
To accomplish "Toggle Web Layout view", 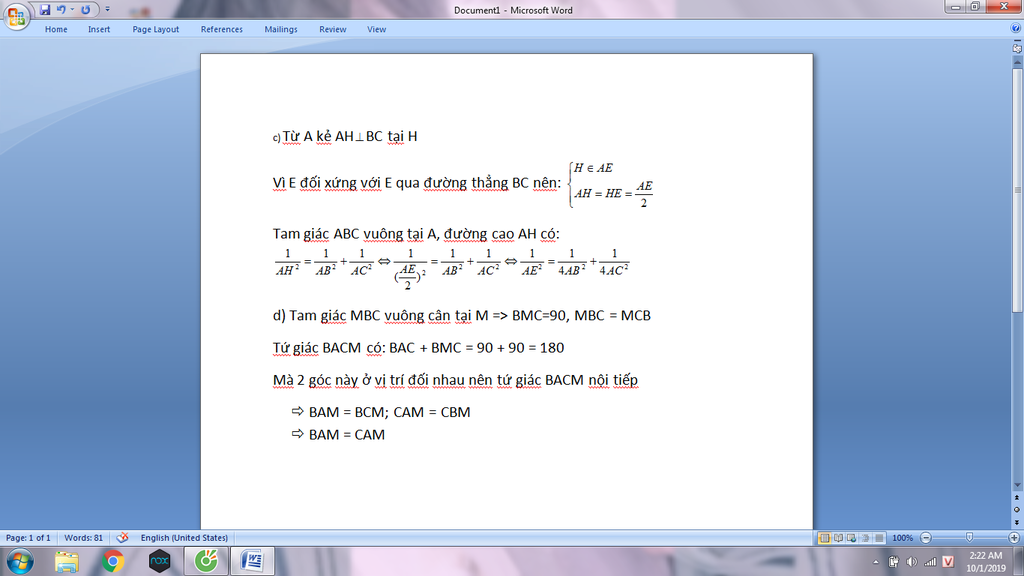I will tap(852, 538).
